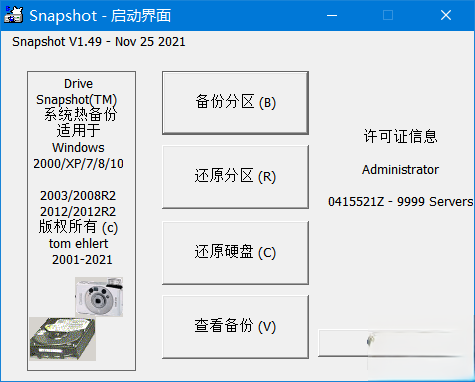Image resolution: width=475 pixels, height=382 pixels.
Task: Click the '2012/2012R2' text
Action: pos(78,212)
